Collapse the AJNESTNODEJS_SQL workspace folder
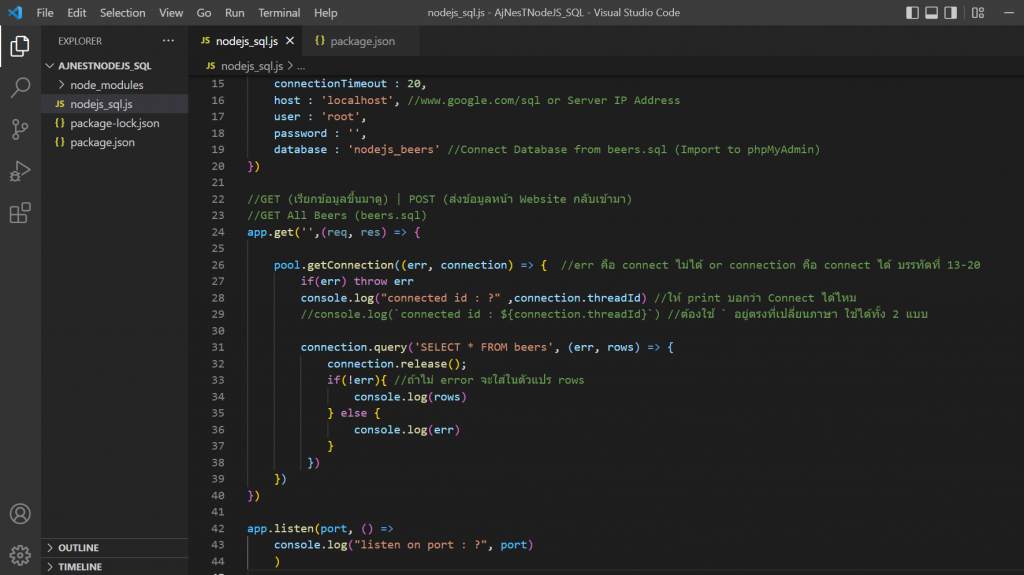 point(105,66)
